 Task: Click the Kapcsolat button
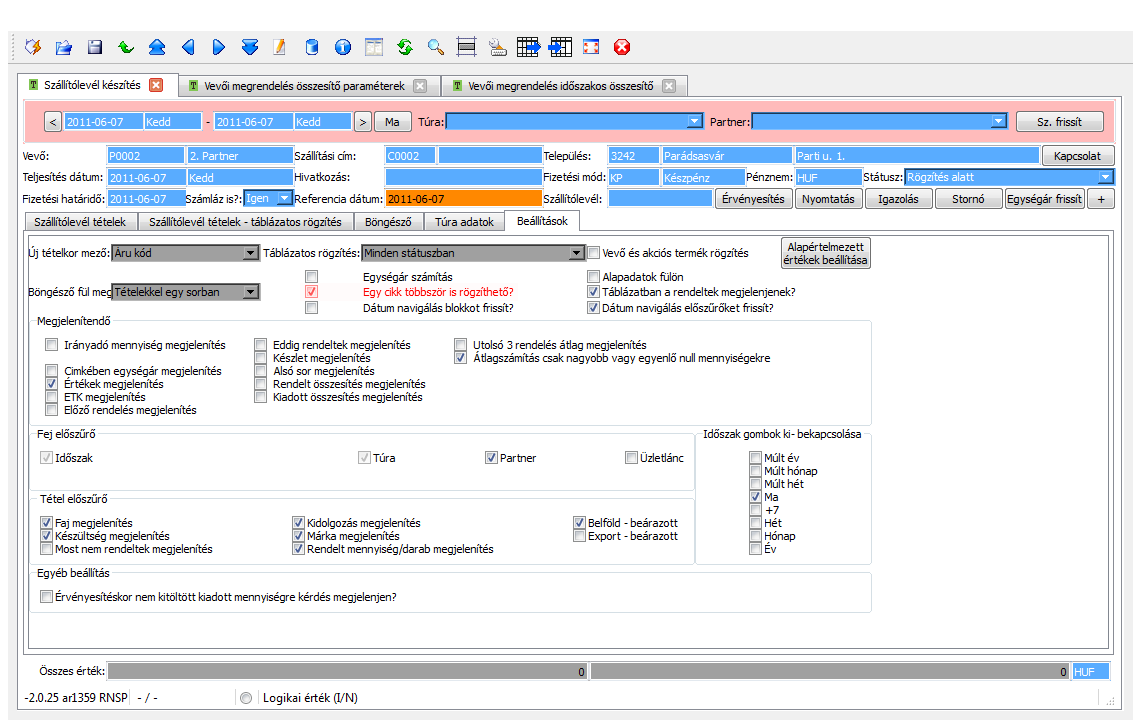coord(1077,156)
